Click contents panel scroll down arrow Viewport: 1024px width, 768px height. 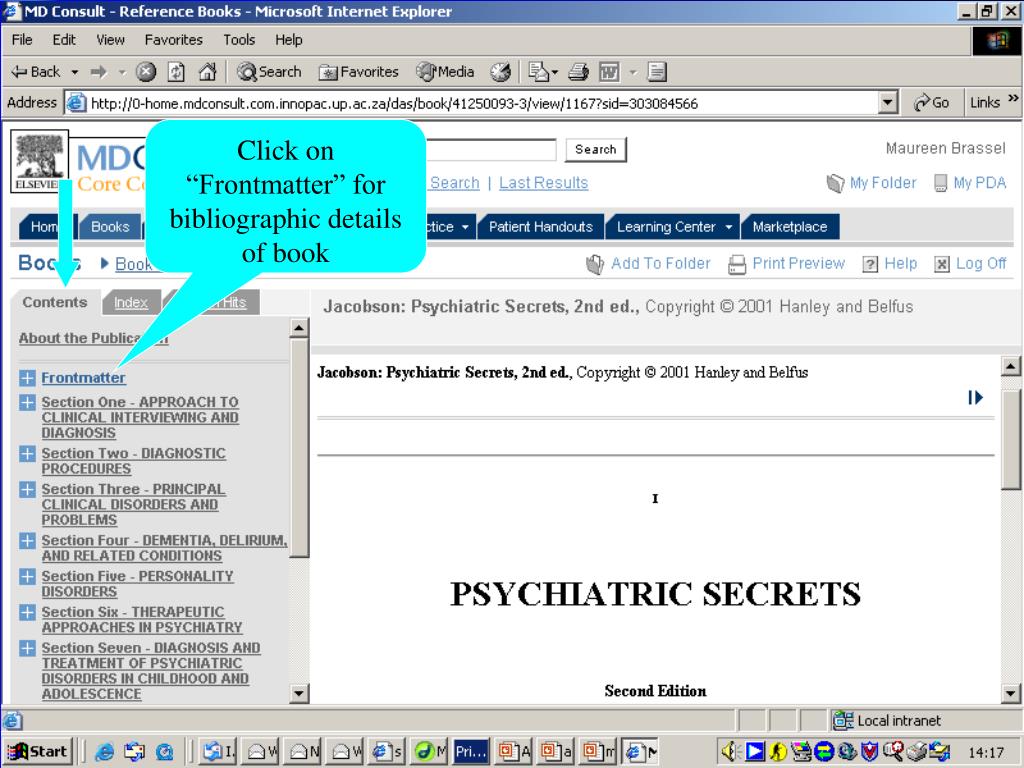tap(298, 693)
